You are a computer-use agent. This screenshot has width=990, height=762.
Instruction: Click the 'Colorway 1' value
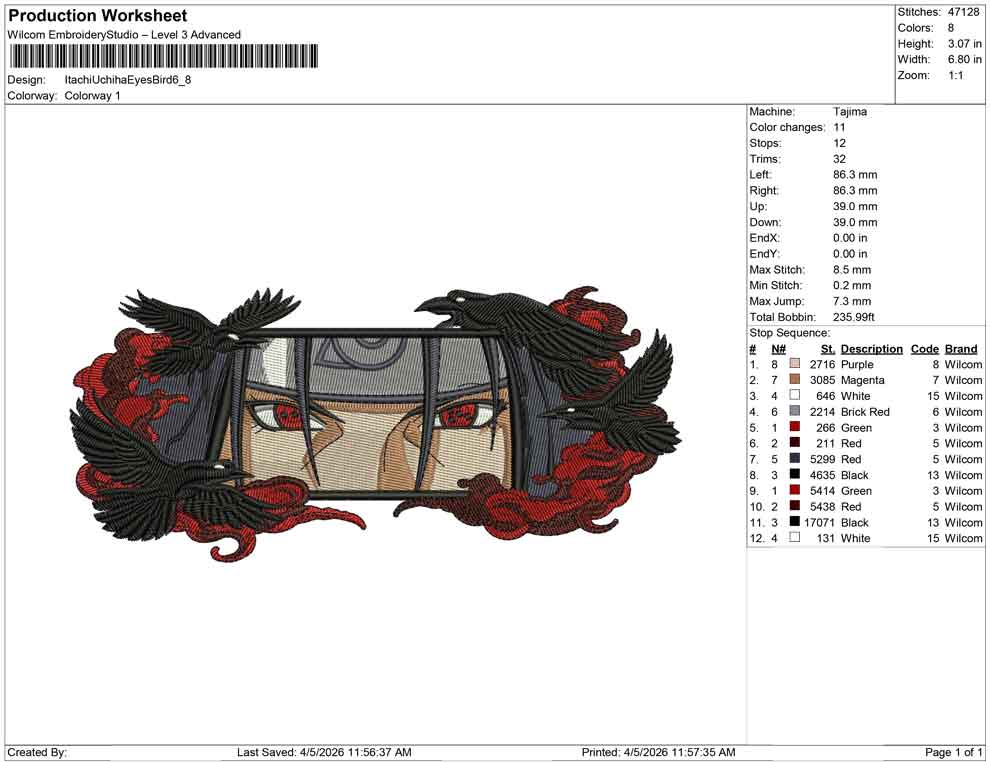pyautogui.click(x=92, y=96)
